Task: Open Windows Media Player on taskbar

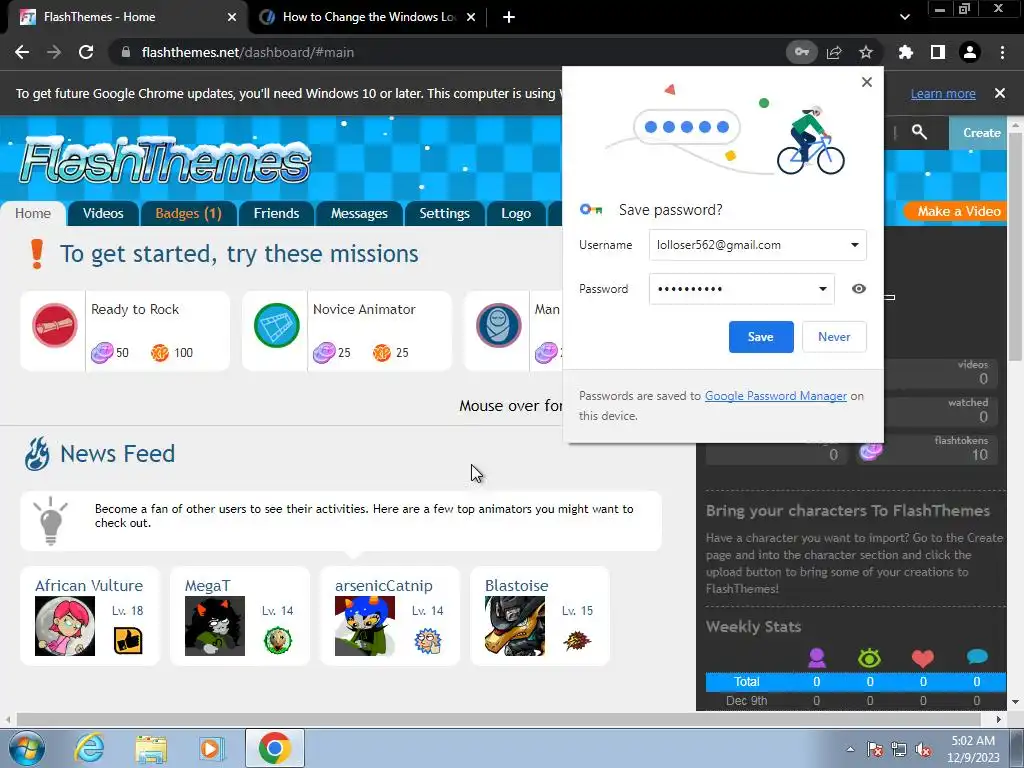Action: coord(211,748)
